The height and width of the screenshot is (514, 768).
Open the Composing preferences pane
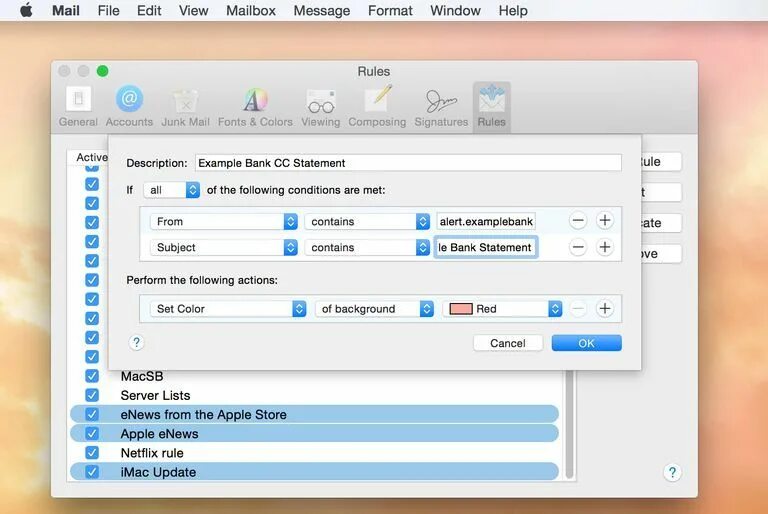pos(377,107)
